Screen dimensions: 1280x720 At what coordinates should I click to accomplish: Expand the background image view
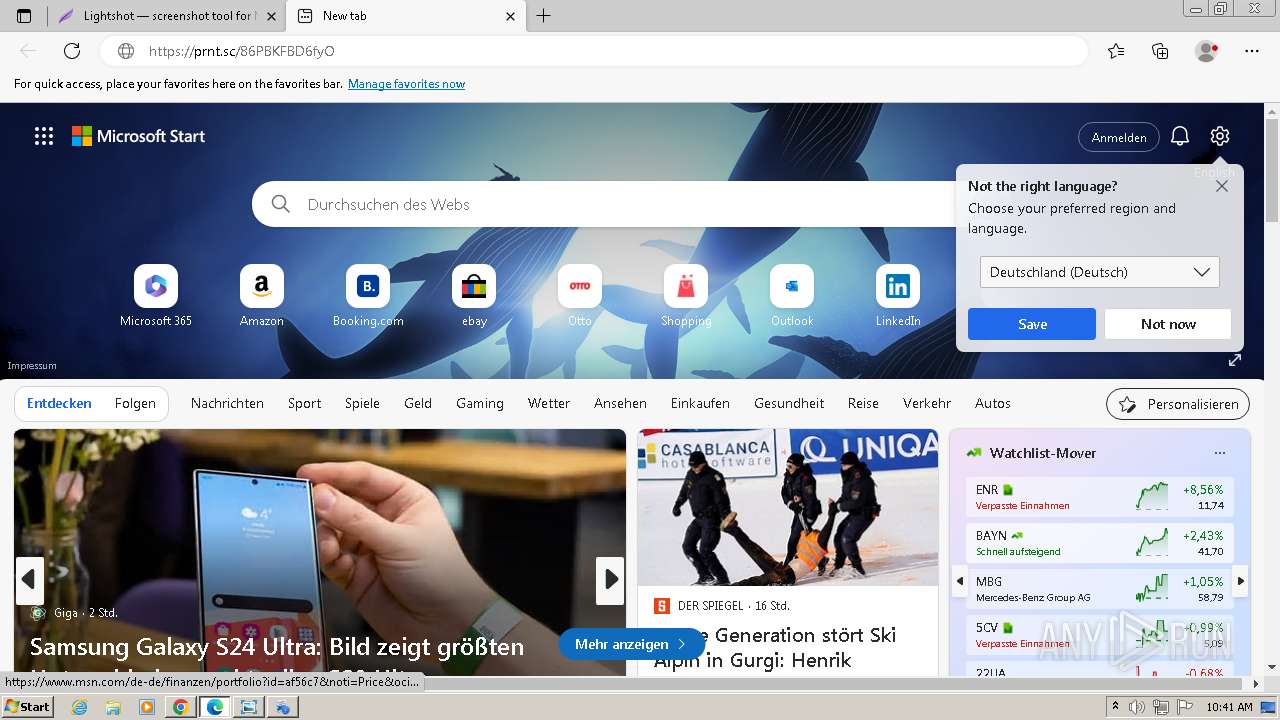1235,360
